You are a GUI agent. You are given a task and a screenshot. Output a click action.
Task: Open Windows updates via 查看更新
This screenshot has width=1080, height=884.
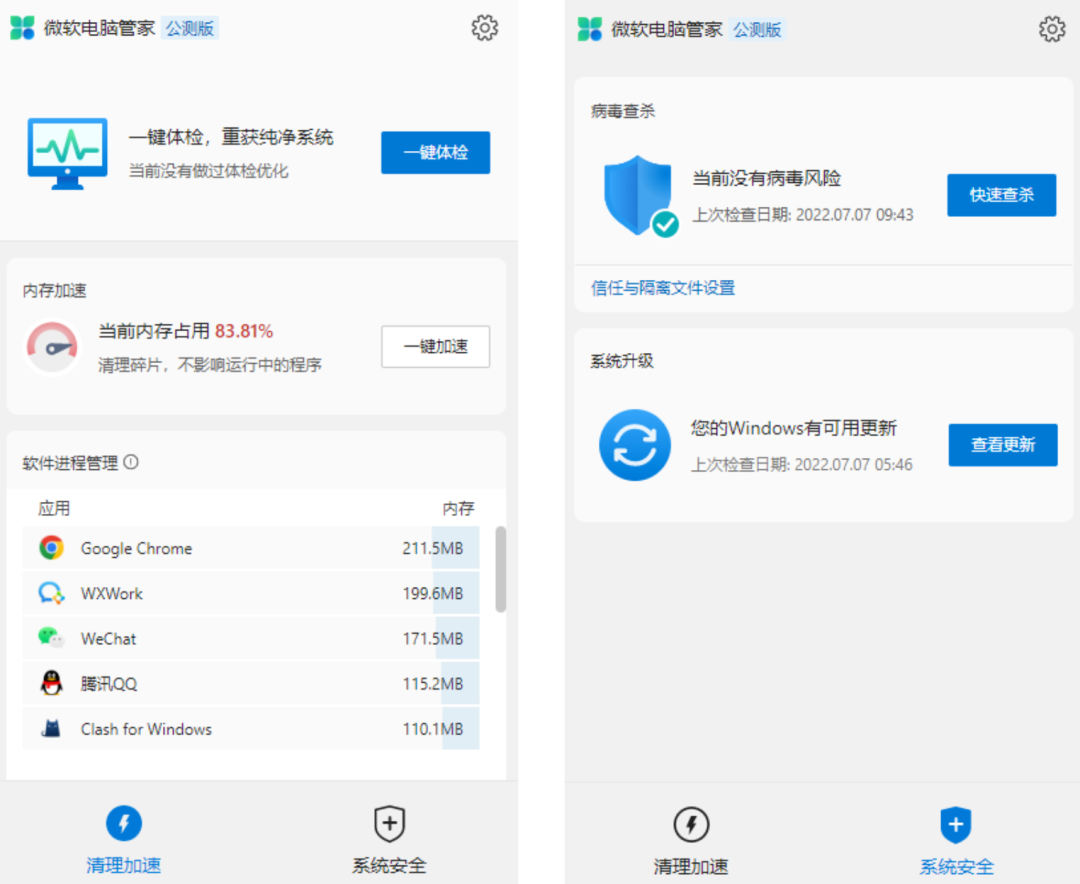click(x=1002, y=445)
